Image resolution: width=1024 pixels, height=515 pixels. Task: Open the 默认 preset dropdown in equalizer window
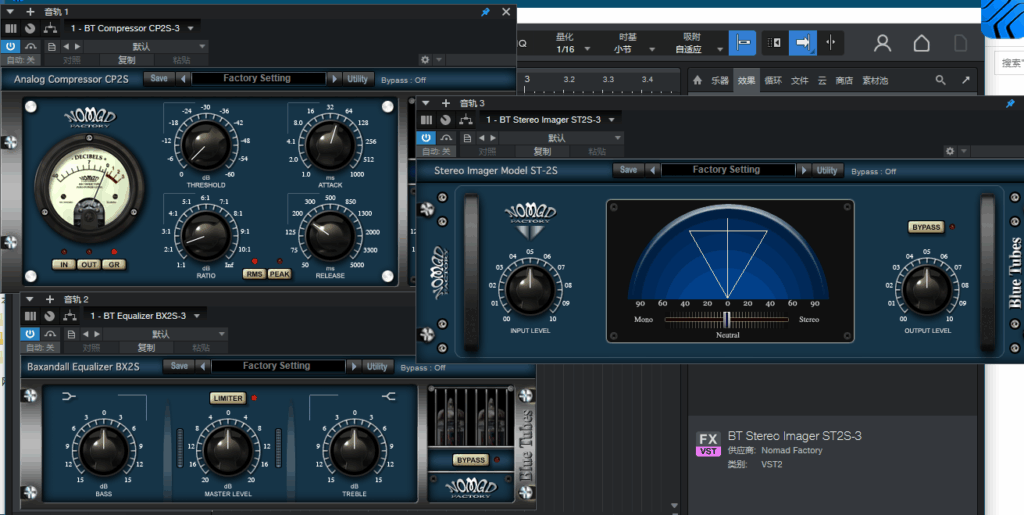click(165, 334)
